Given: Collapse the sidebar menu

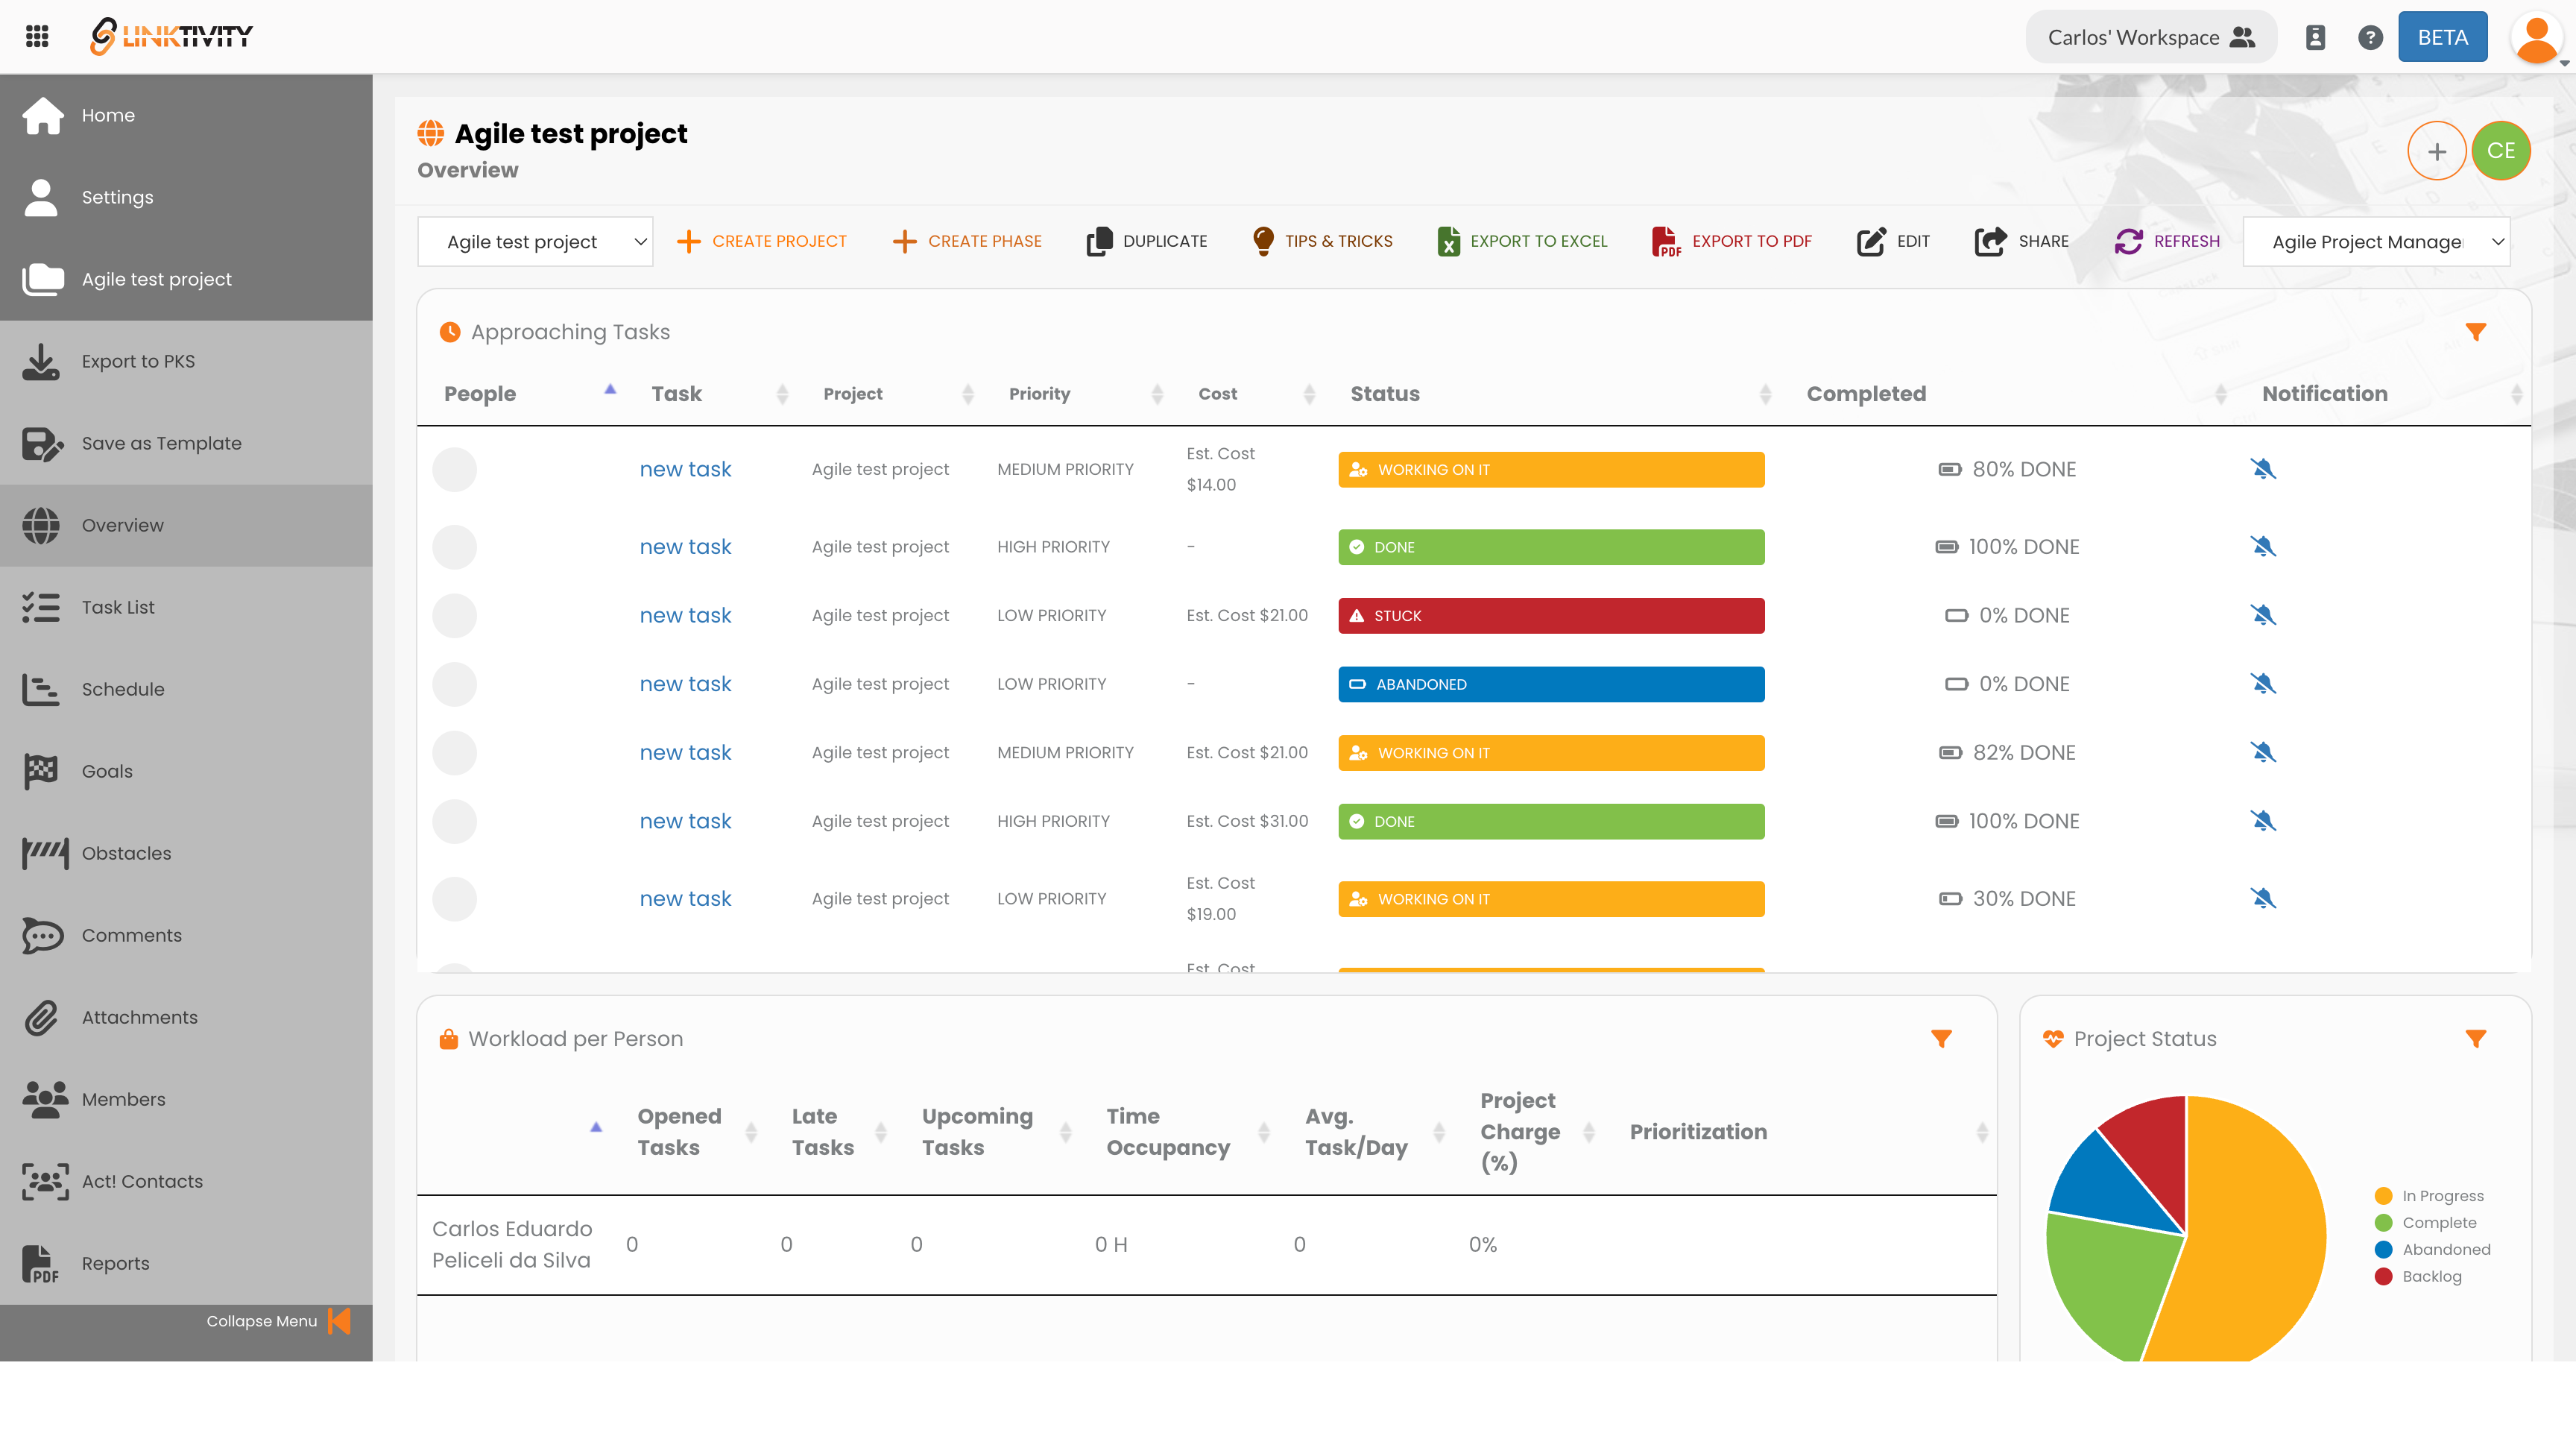Looking at the screenshot, I should 278,1321.
